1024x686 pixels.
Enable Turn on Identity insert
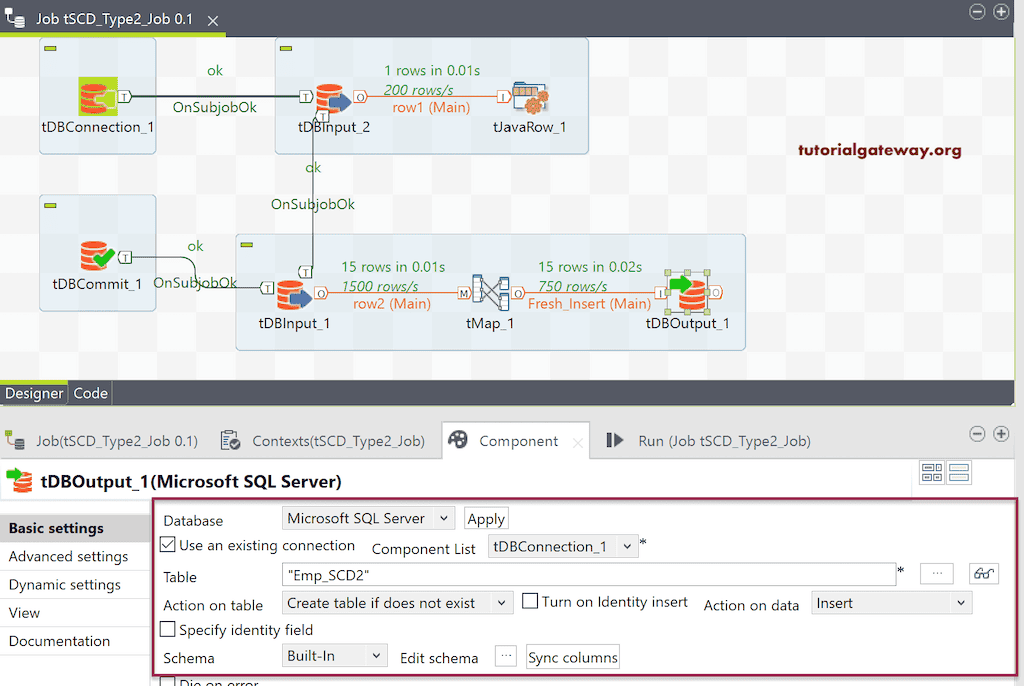pyautogui.click(x=530, y=600)
